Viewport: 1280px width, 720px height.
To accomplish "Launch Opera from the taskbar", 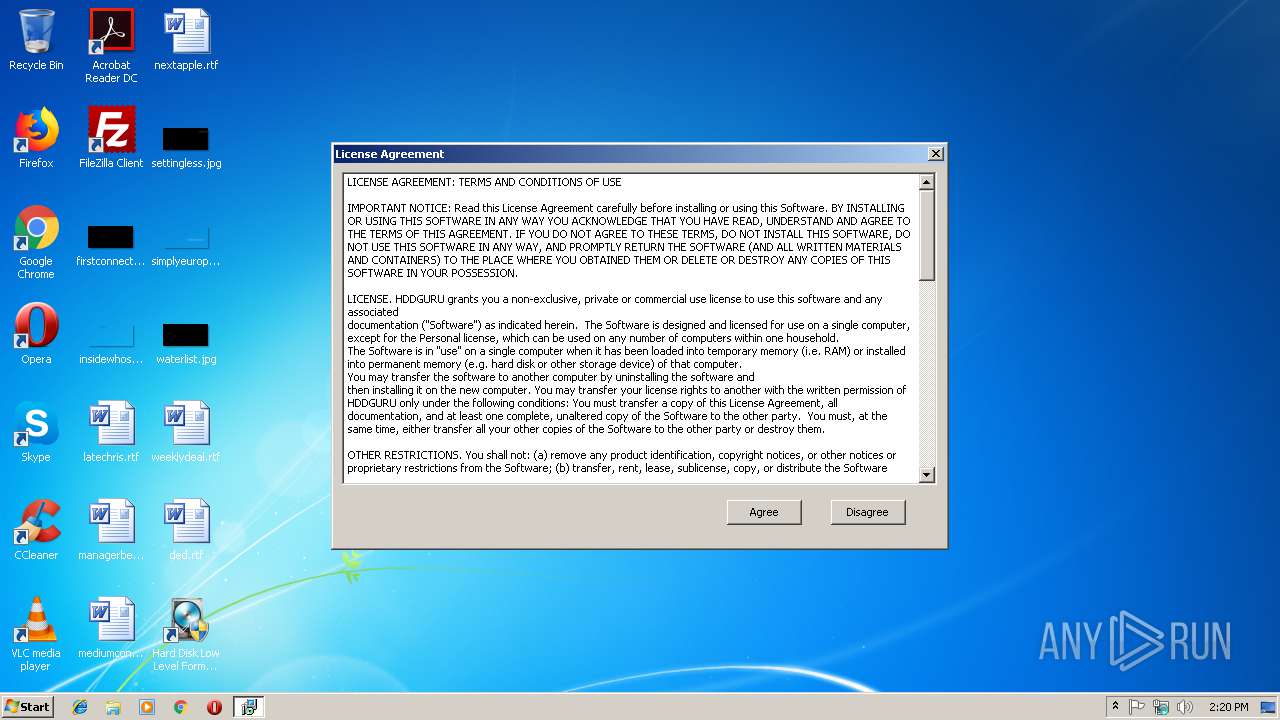I will [x=214, y=707].
